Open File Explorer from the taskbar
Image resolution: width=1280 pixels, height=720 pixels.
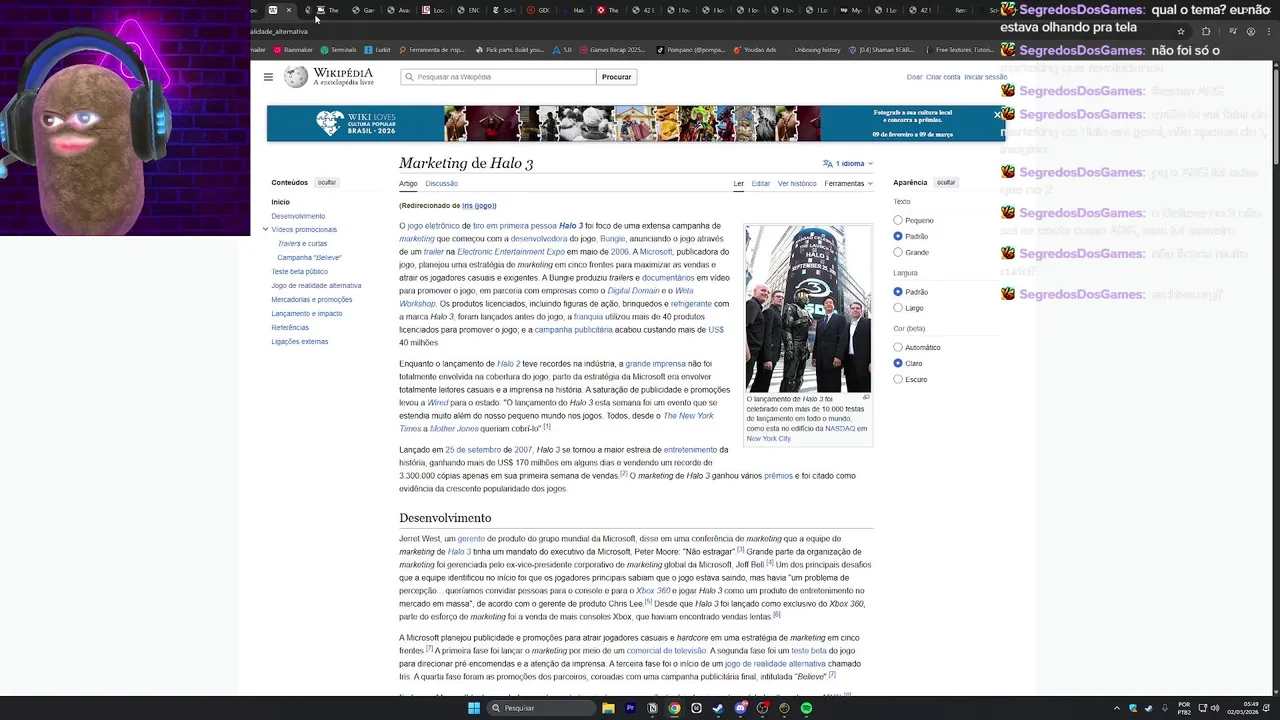(x=607, y=708)
